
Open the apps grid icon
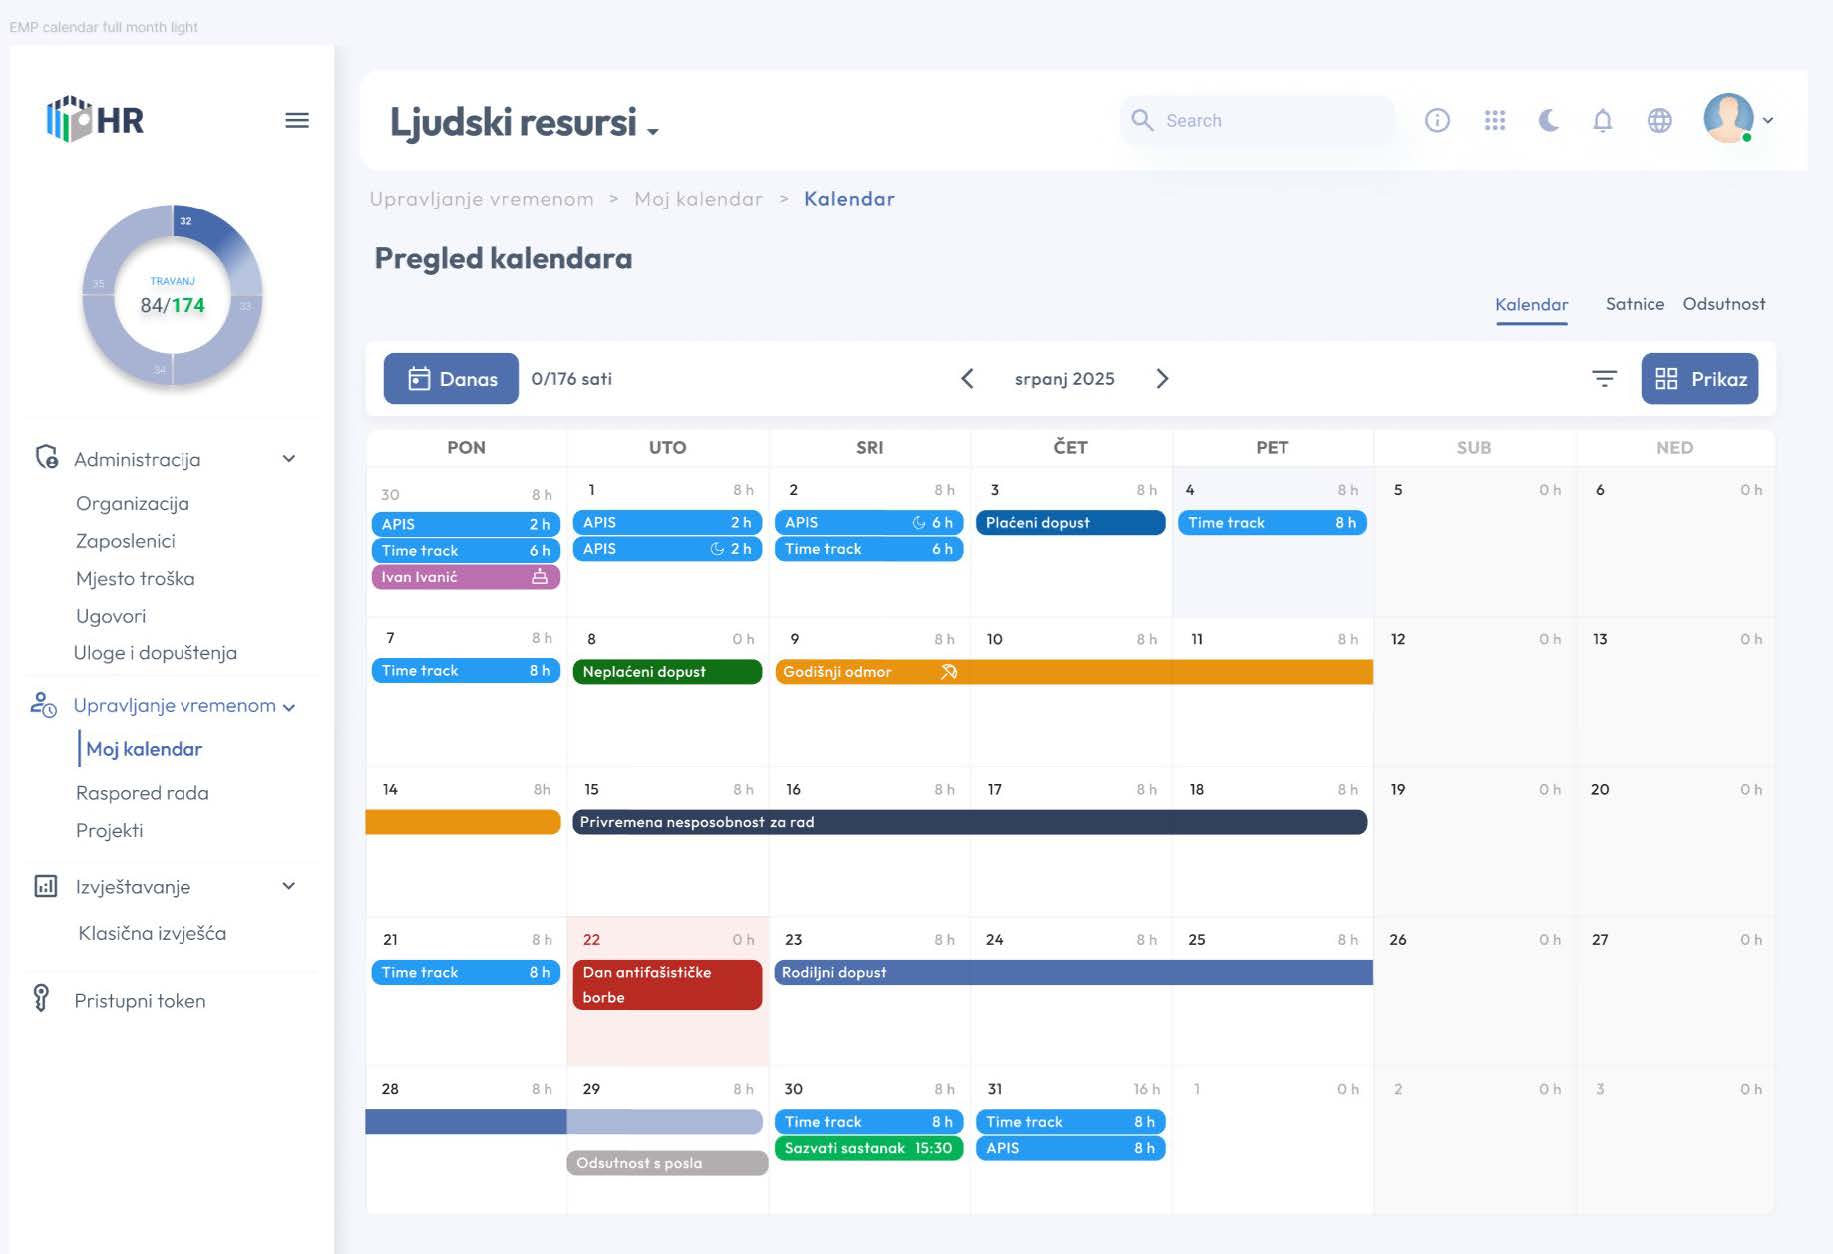coord(1495,120)
